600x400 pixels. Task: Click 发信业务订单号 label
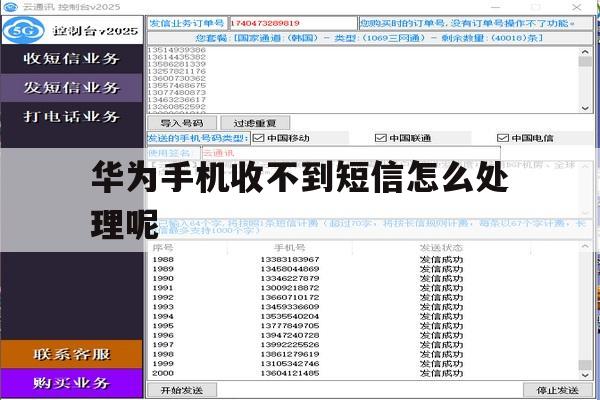coord(187,23)
